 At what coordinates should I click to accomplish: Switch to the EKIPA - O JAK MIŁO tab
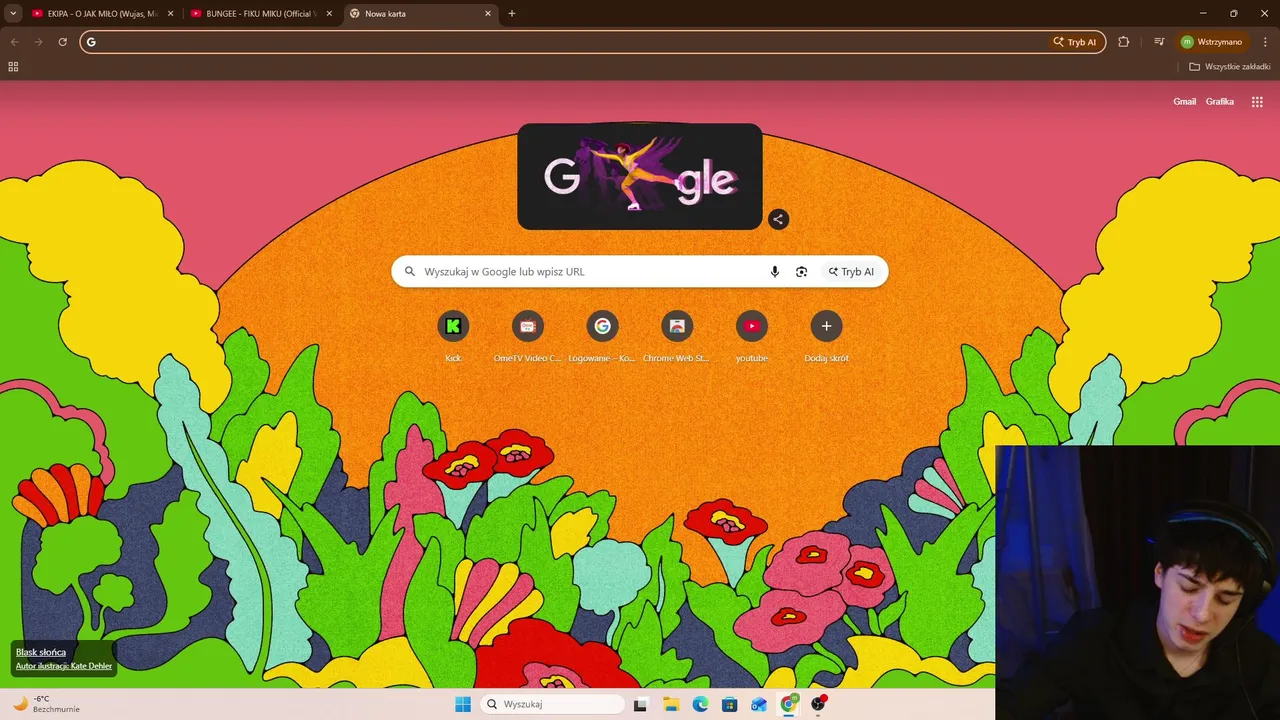(103, 14)
